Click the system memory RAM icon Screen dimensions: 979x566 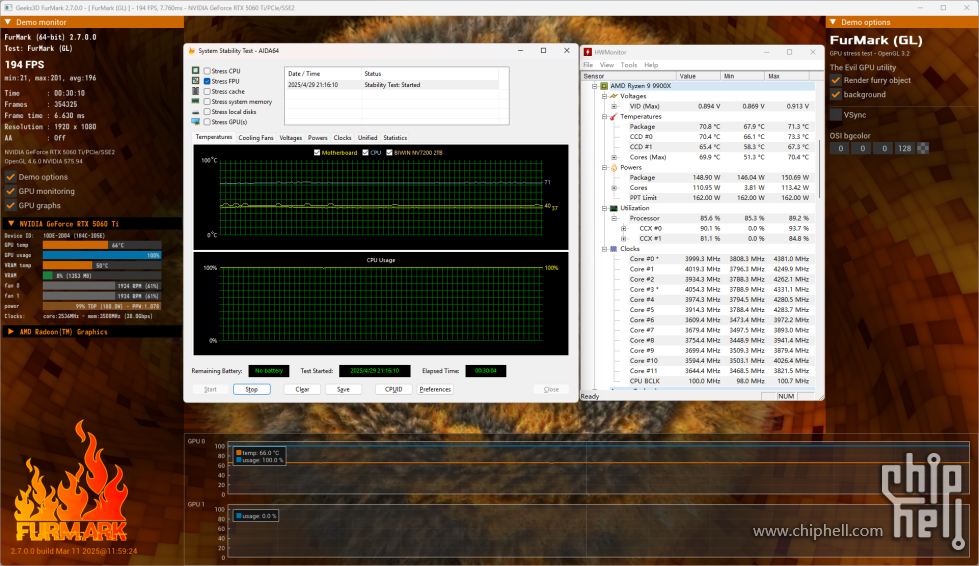(x=195, y=101)
